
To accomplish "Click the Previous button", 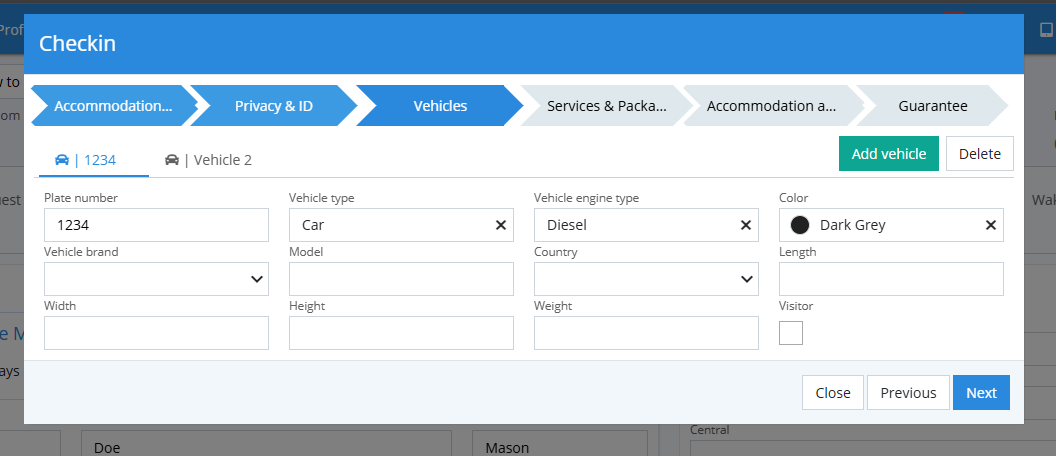I will click(909, 393).
